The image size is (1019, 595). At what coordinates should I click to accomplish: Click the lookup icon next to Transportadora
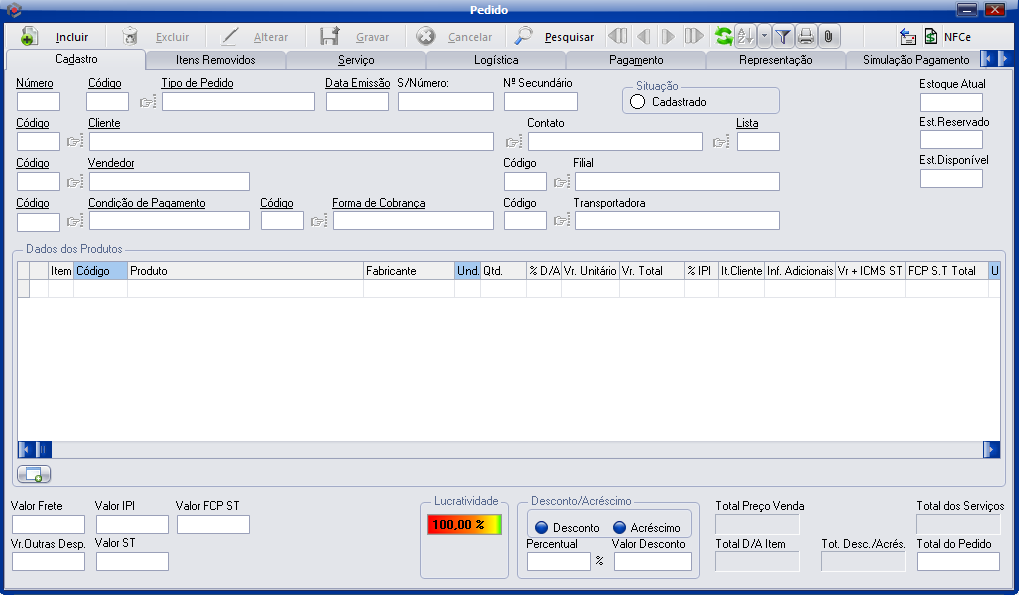(562, 221)
